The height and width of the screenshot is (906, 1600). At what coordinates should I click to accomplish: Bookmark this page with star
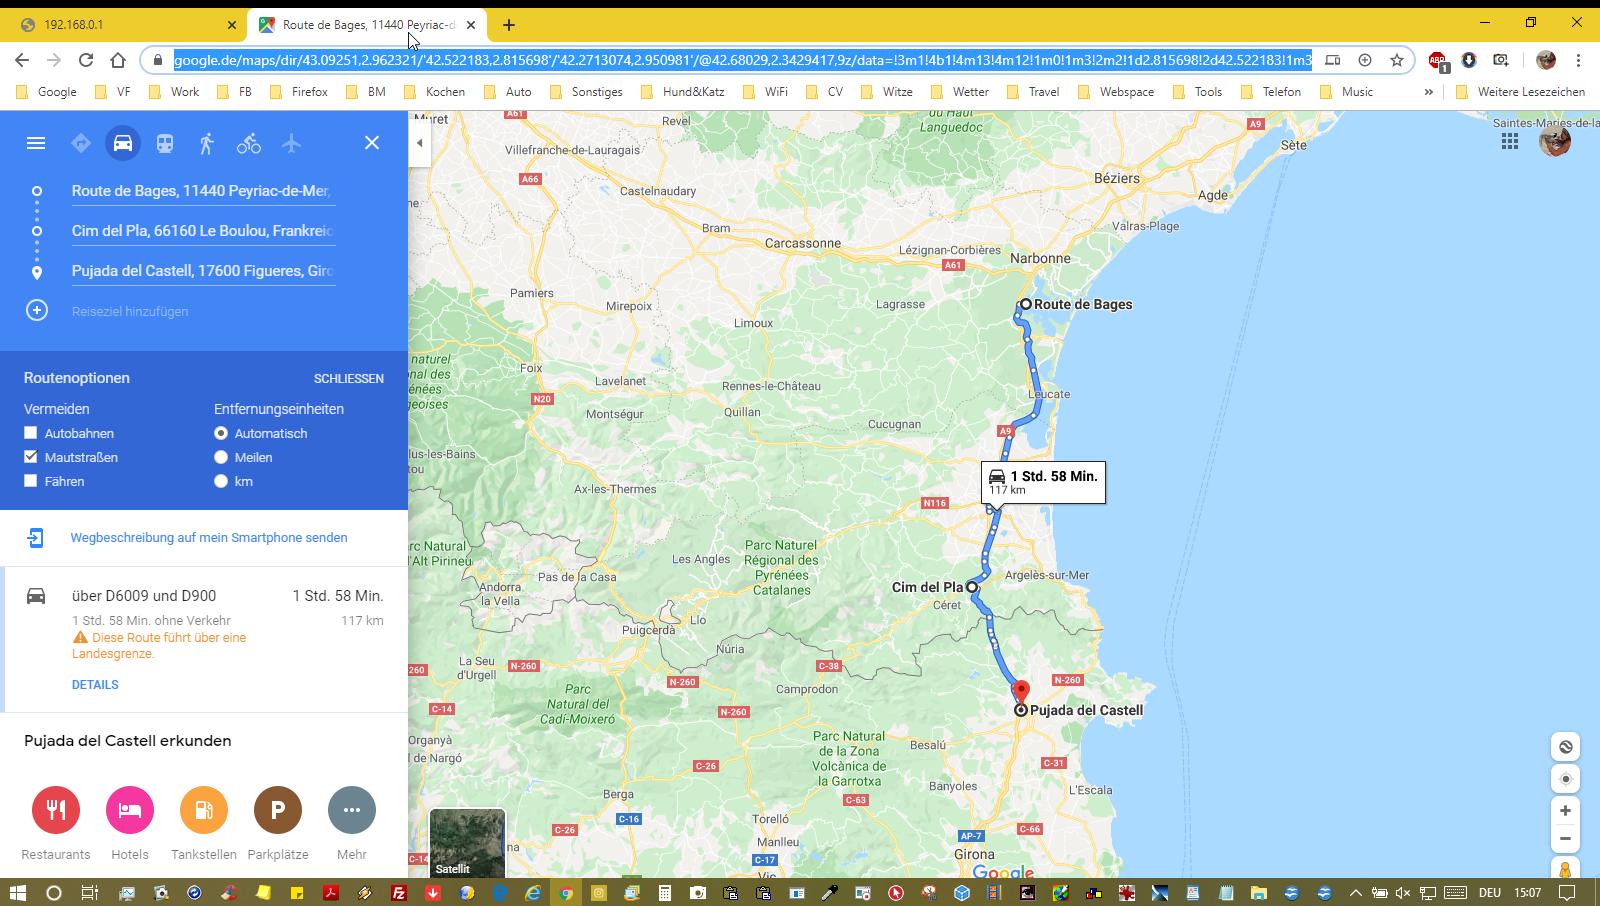tap(1397, 60)
